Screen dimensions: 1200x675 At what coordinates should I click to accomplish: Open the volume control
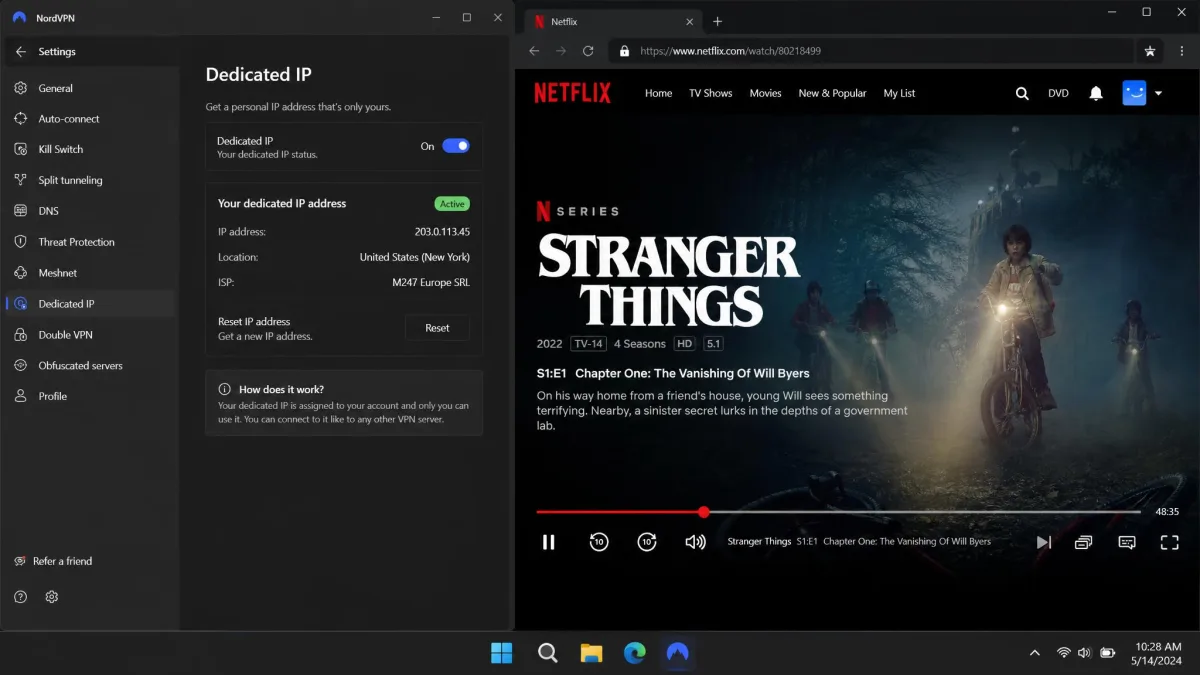pos(695,542)
